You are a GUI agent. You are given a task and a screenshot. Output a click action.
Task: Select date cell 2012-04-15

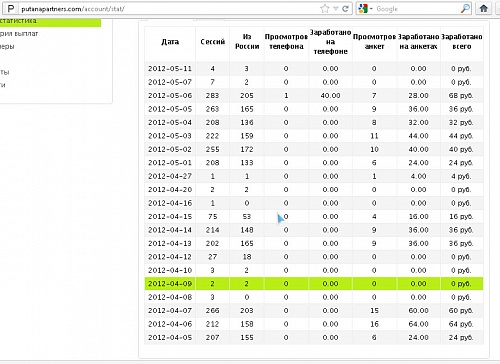[x=170, y=216]
